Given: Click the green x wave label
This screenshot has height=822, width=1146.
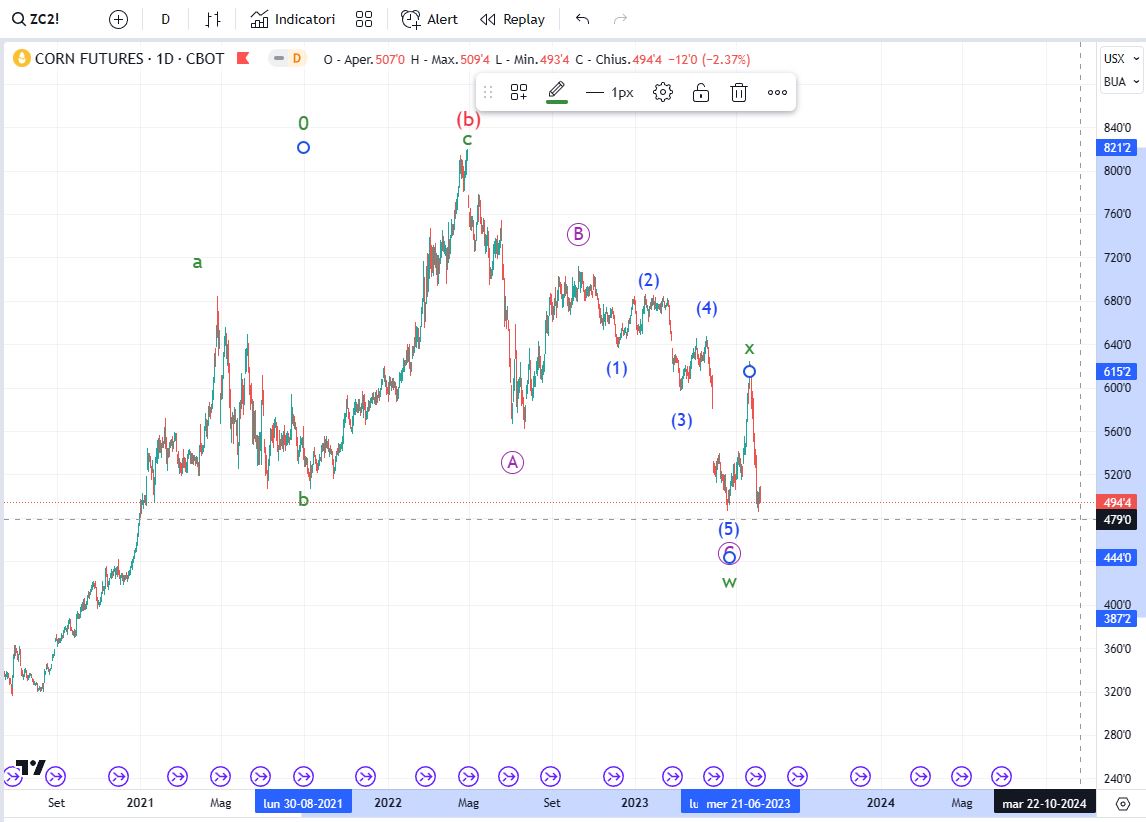Looking at the screenshot, I should pyautogui.click(x=749, y=349).
